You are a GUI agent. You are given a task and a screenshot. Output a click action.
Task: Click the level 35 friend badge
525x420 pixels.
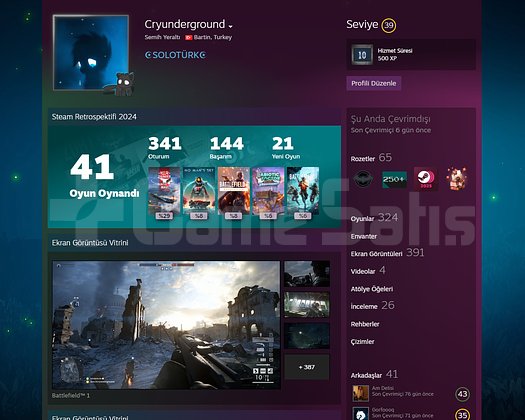[x=462, y=415]
